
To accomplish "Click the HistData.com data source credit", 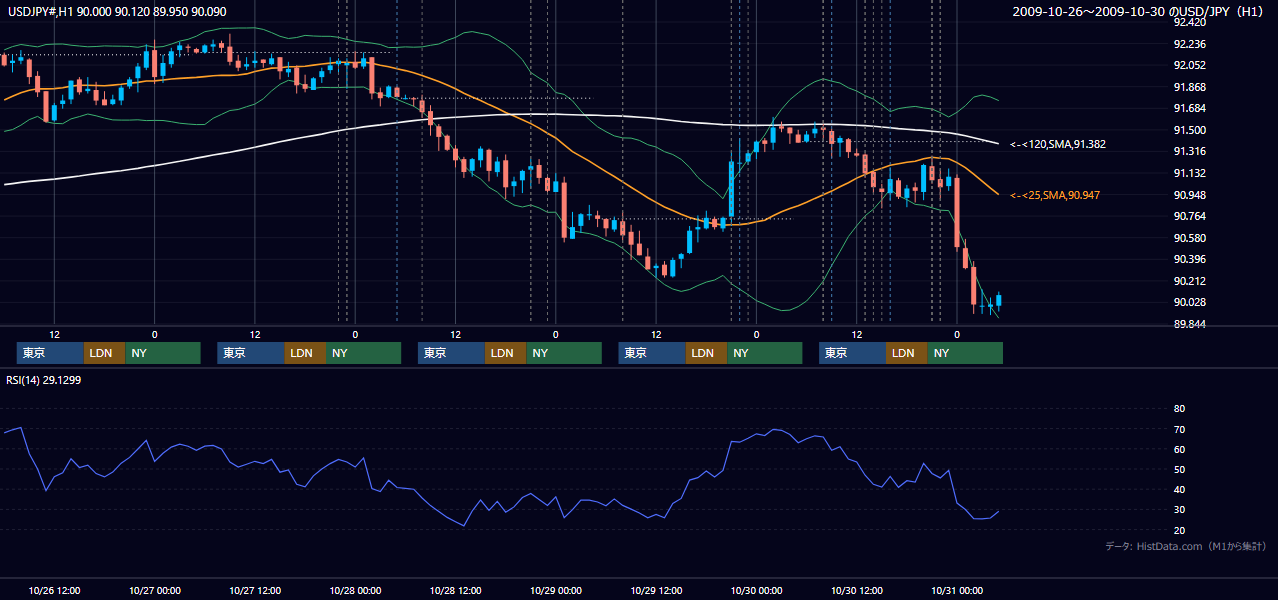I will click(x=1186, y=546).
